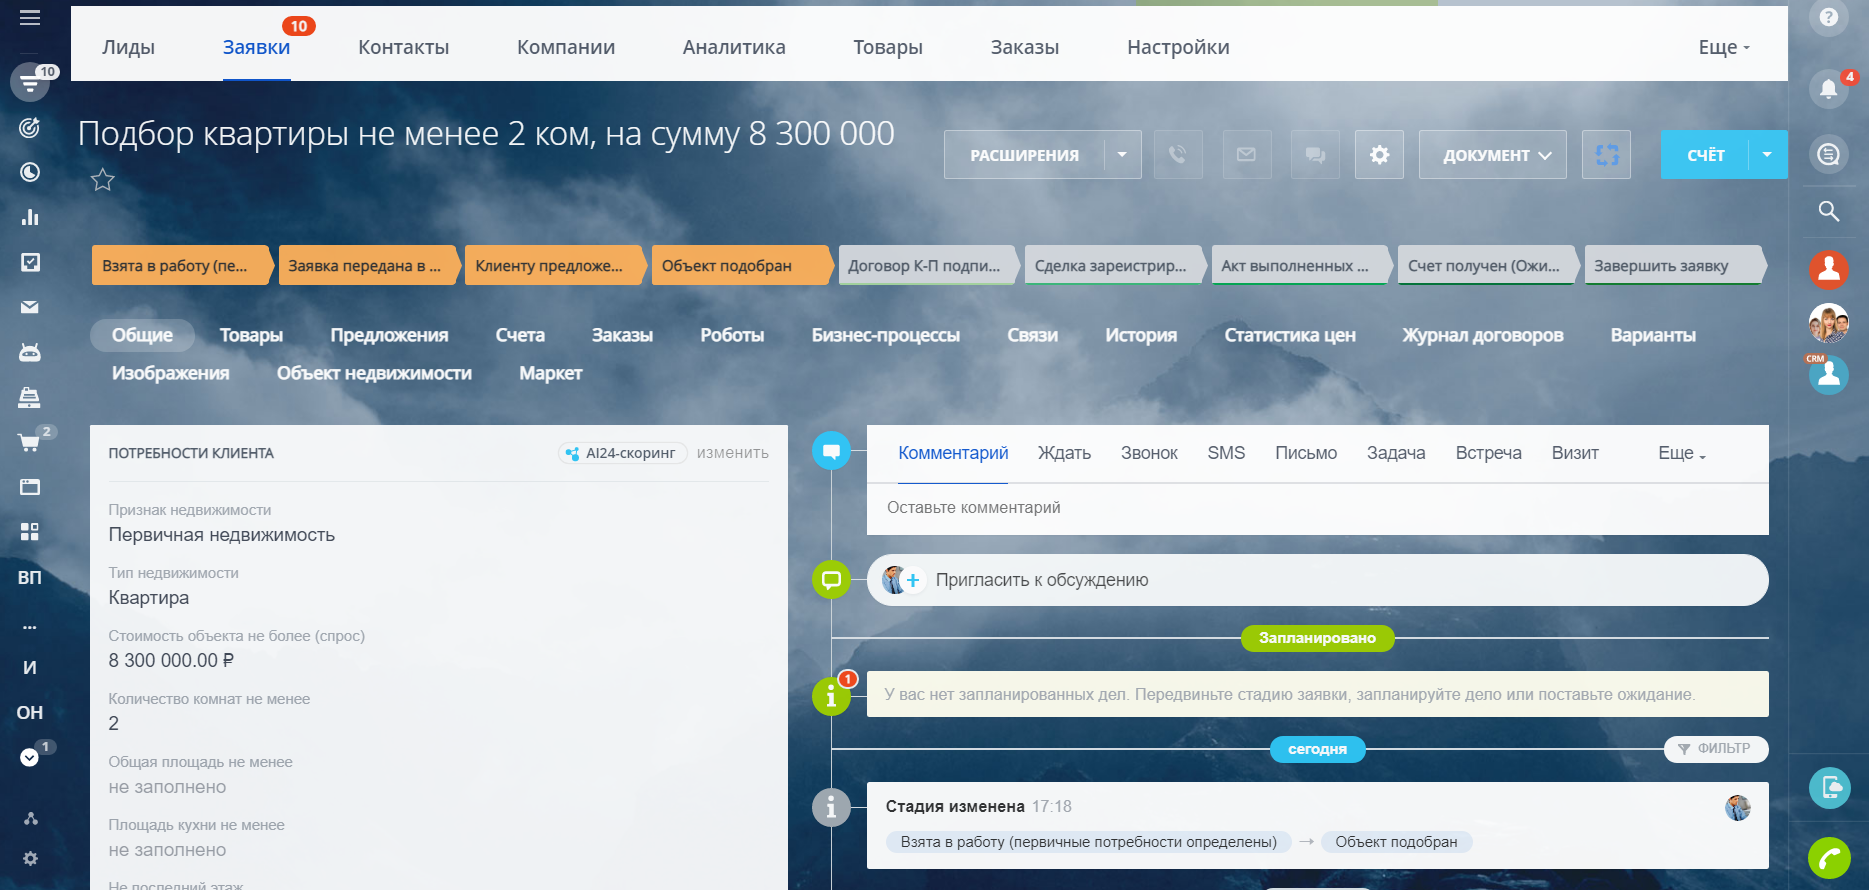
Task: Open the phone call icon button
Action: pos(1178,155)
